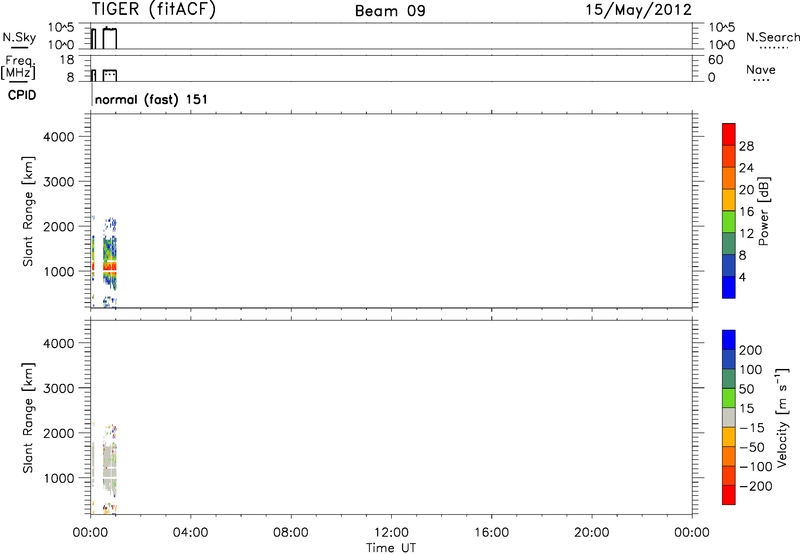Click the 3000 label of velocity panel axis

pyautogui.click(x=58, y=388)
